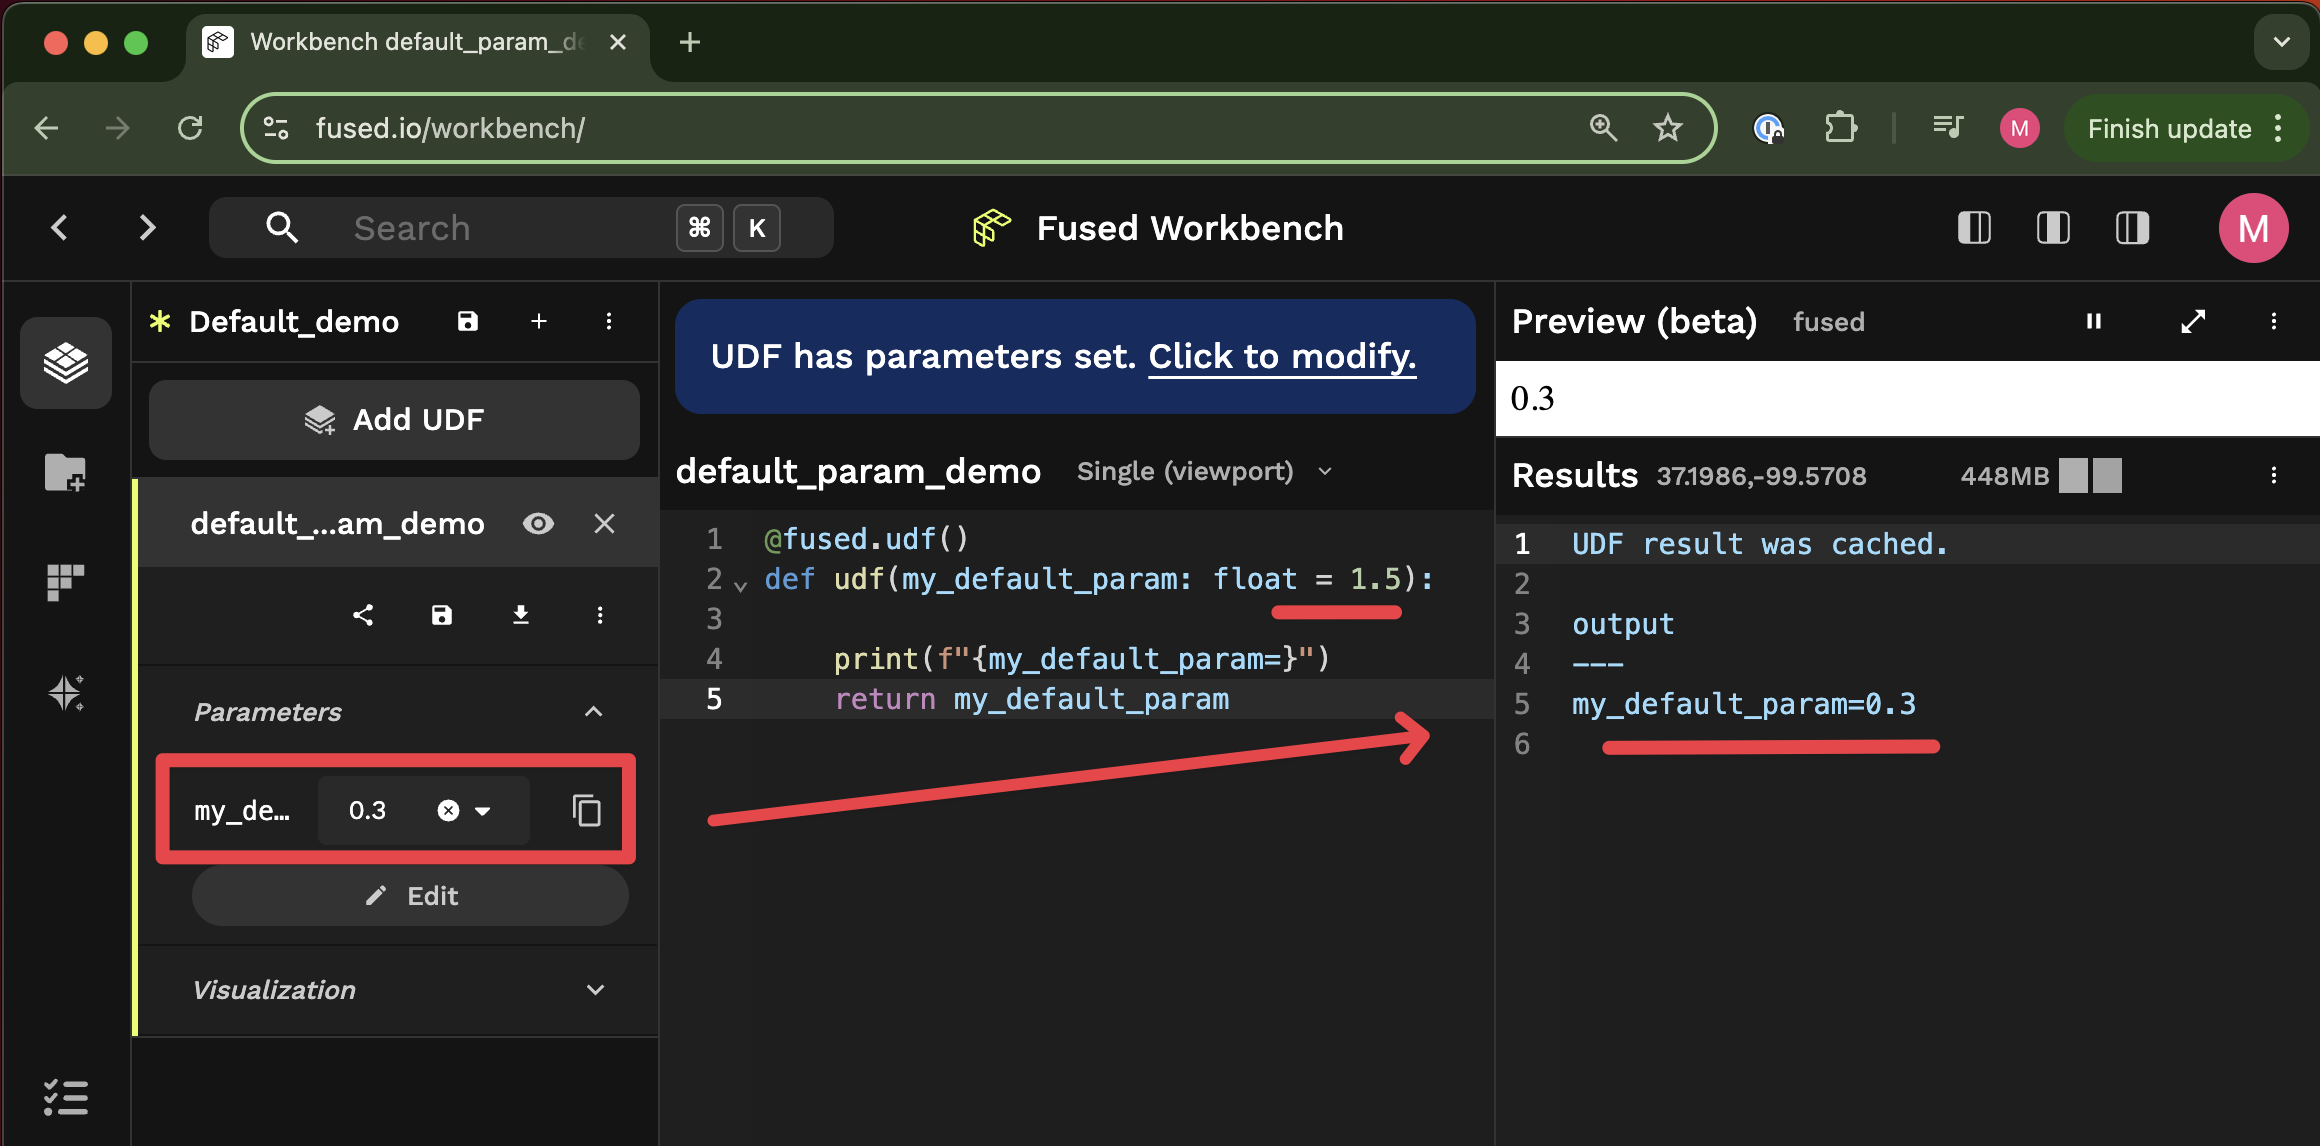Add new item via Default_demo plus icon
The width and height of the screenshot is (2320, 1146).
(x=539, y=321)
